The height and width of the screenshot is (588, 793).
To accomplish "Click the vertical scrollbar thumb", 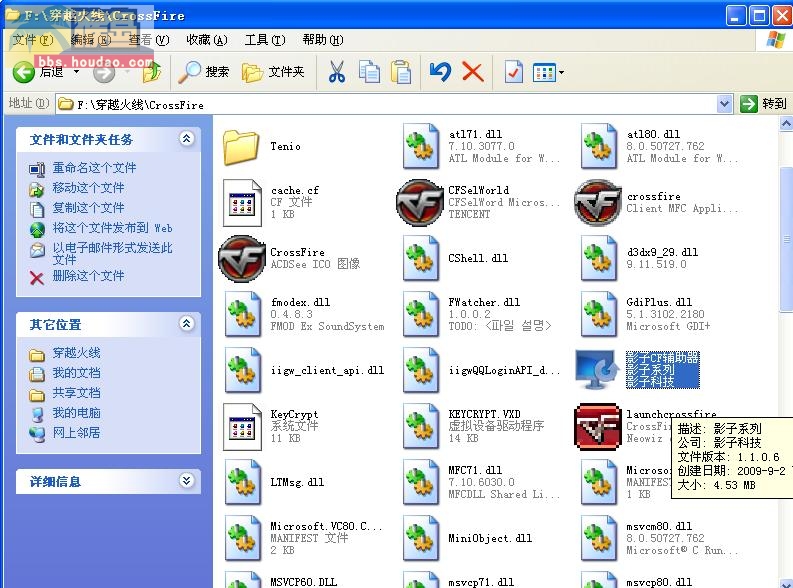I will click(x=786, y=239).
